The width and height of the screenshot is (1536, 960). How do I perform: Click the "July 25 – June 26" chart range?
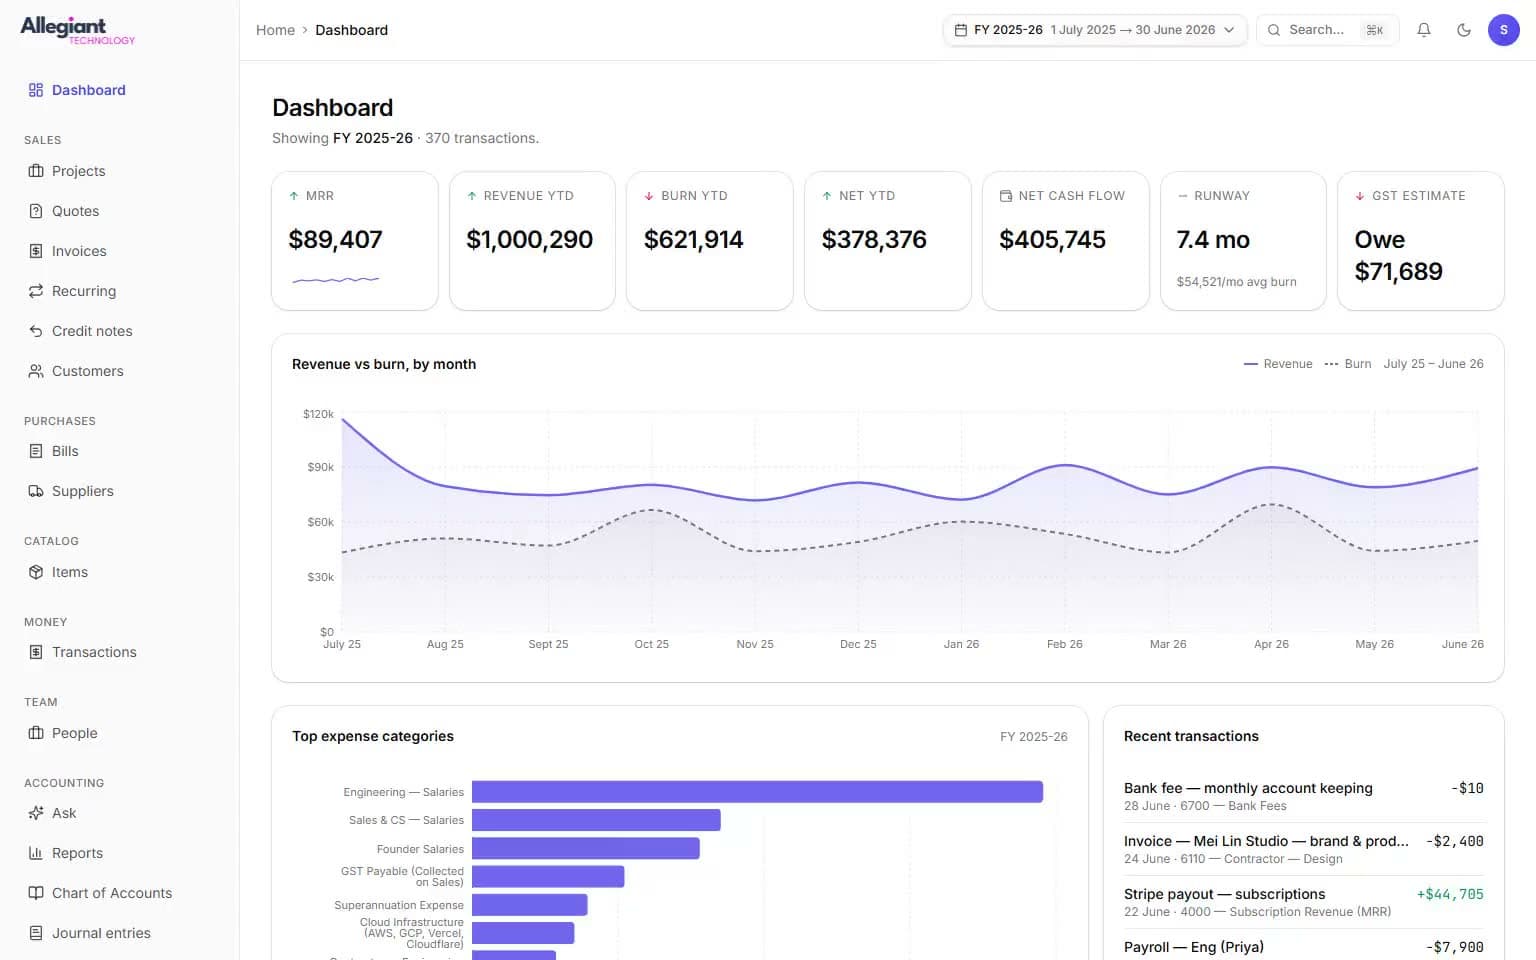pos(1433,364)
